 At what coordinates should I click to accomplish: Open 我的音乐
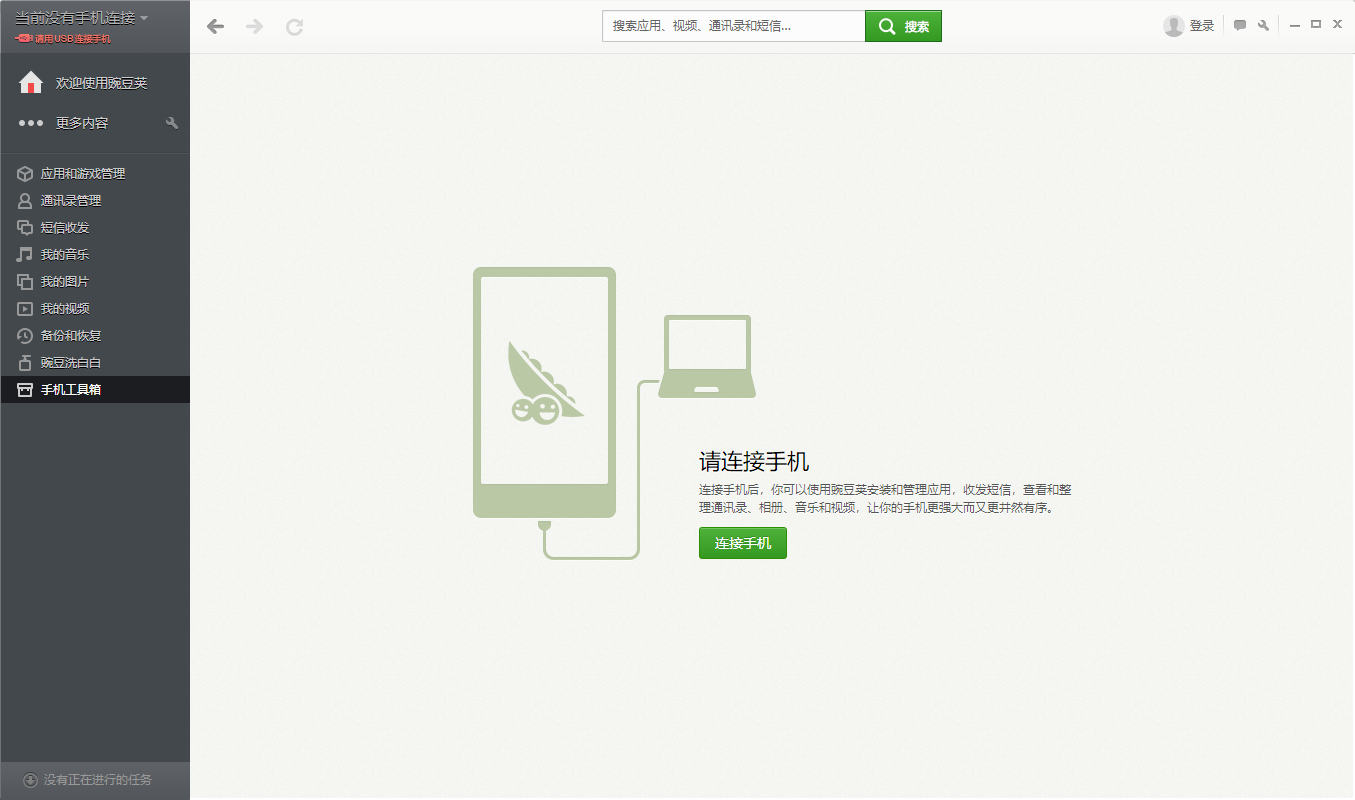click(65, 255)
